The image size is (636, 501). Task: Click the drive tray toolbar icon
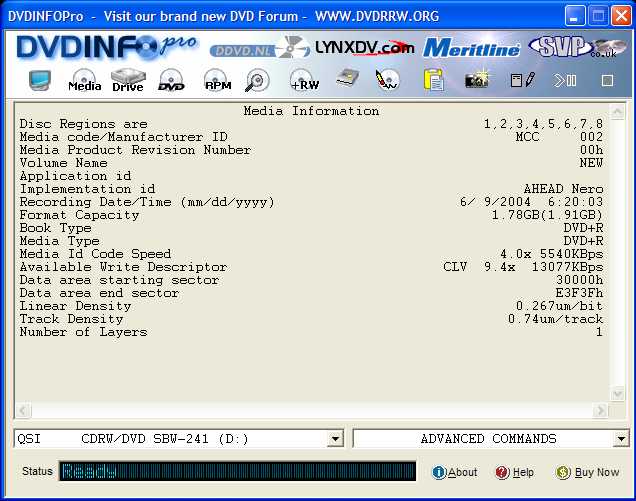[348, 78]
